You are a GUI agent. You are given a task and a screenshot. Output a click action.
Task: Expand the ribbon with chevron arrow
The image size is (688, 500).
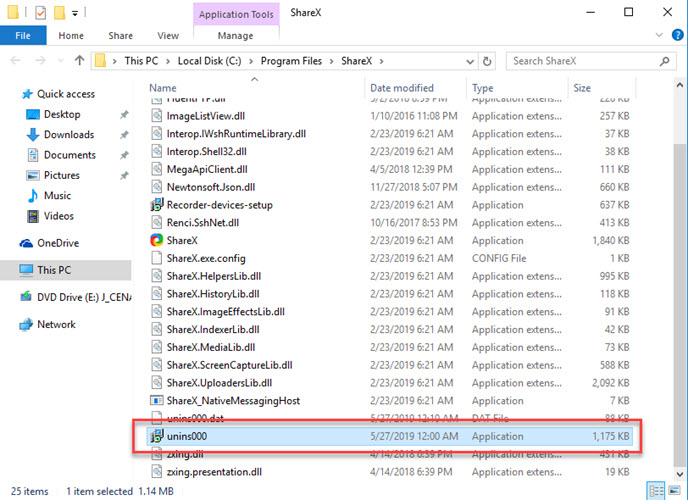coord(659,35)
